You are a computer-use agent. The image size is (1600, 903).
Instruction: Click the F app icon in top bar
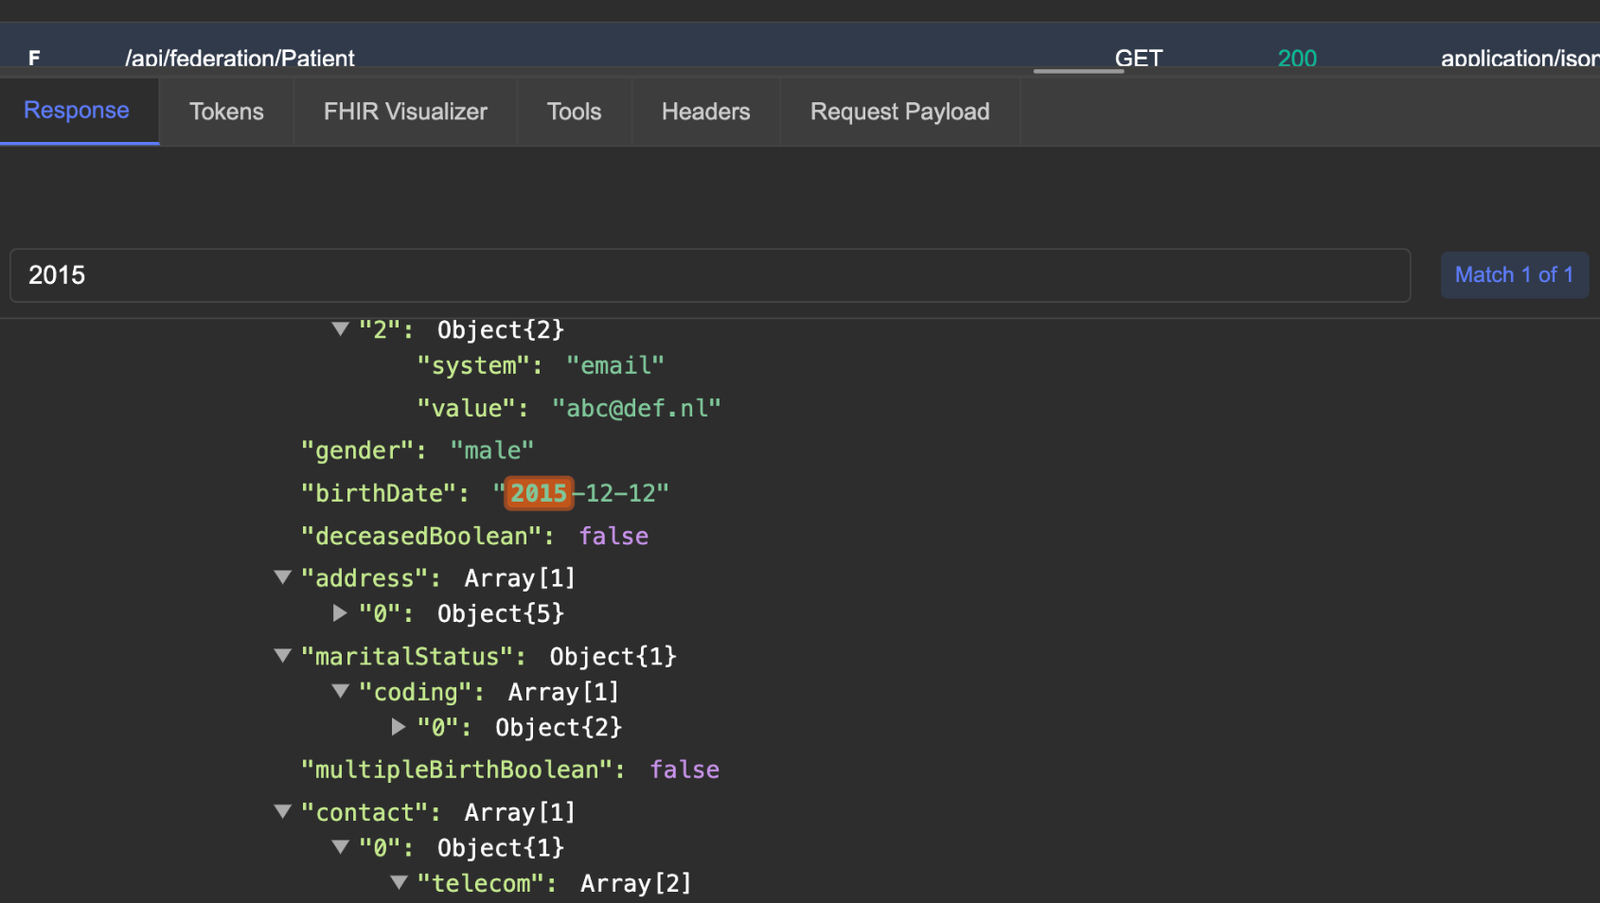pyautogui.click(x=33, y=59)
